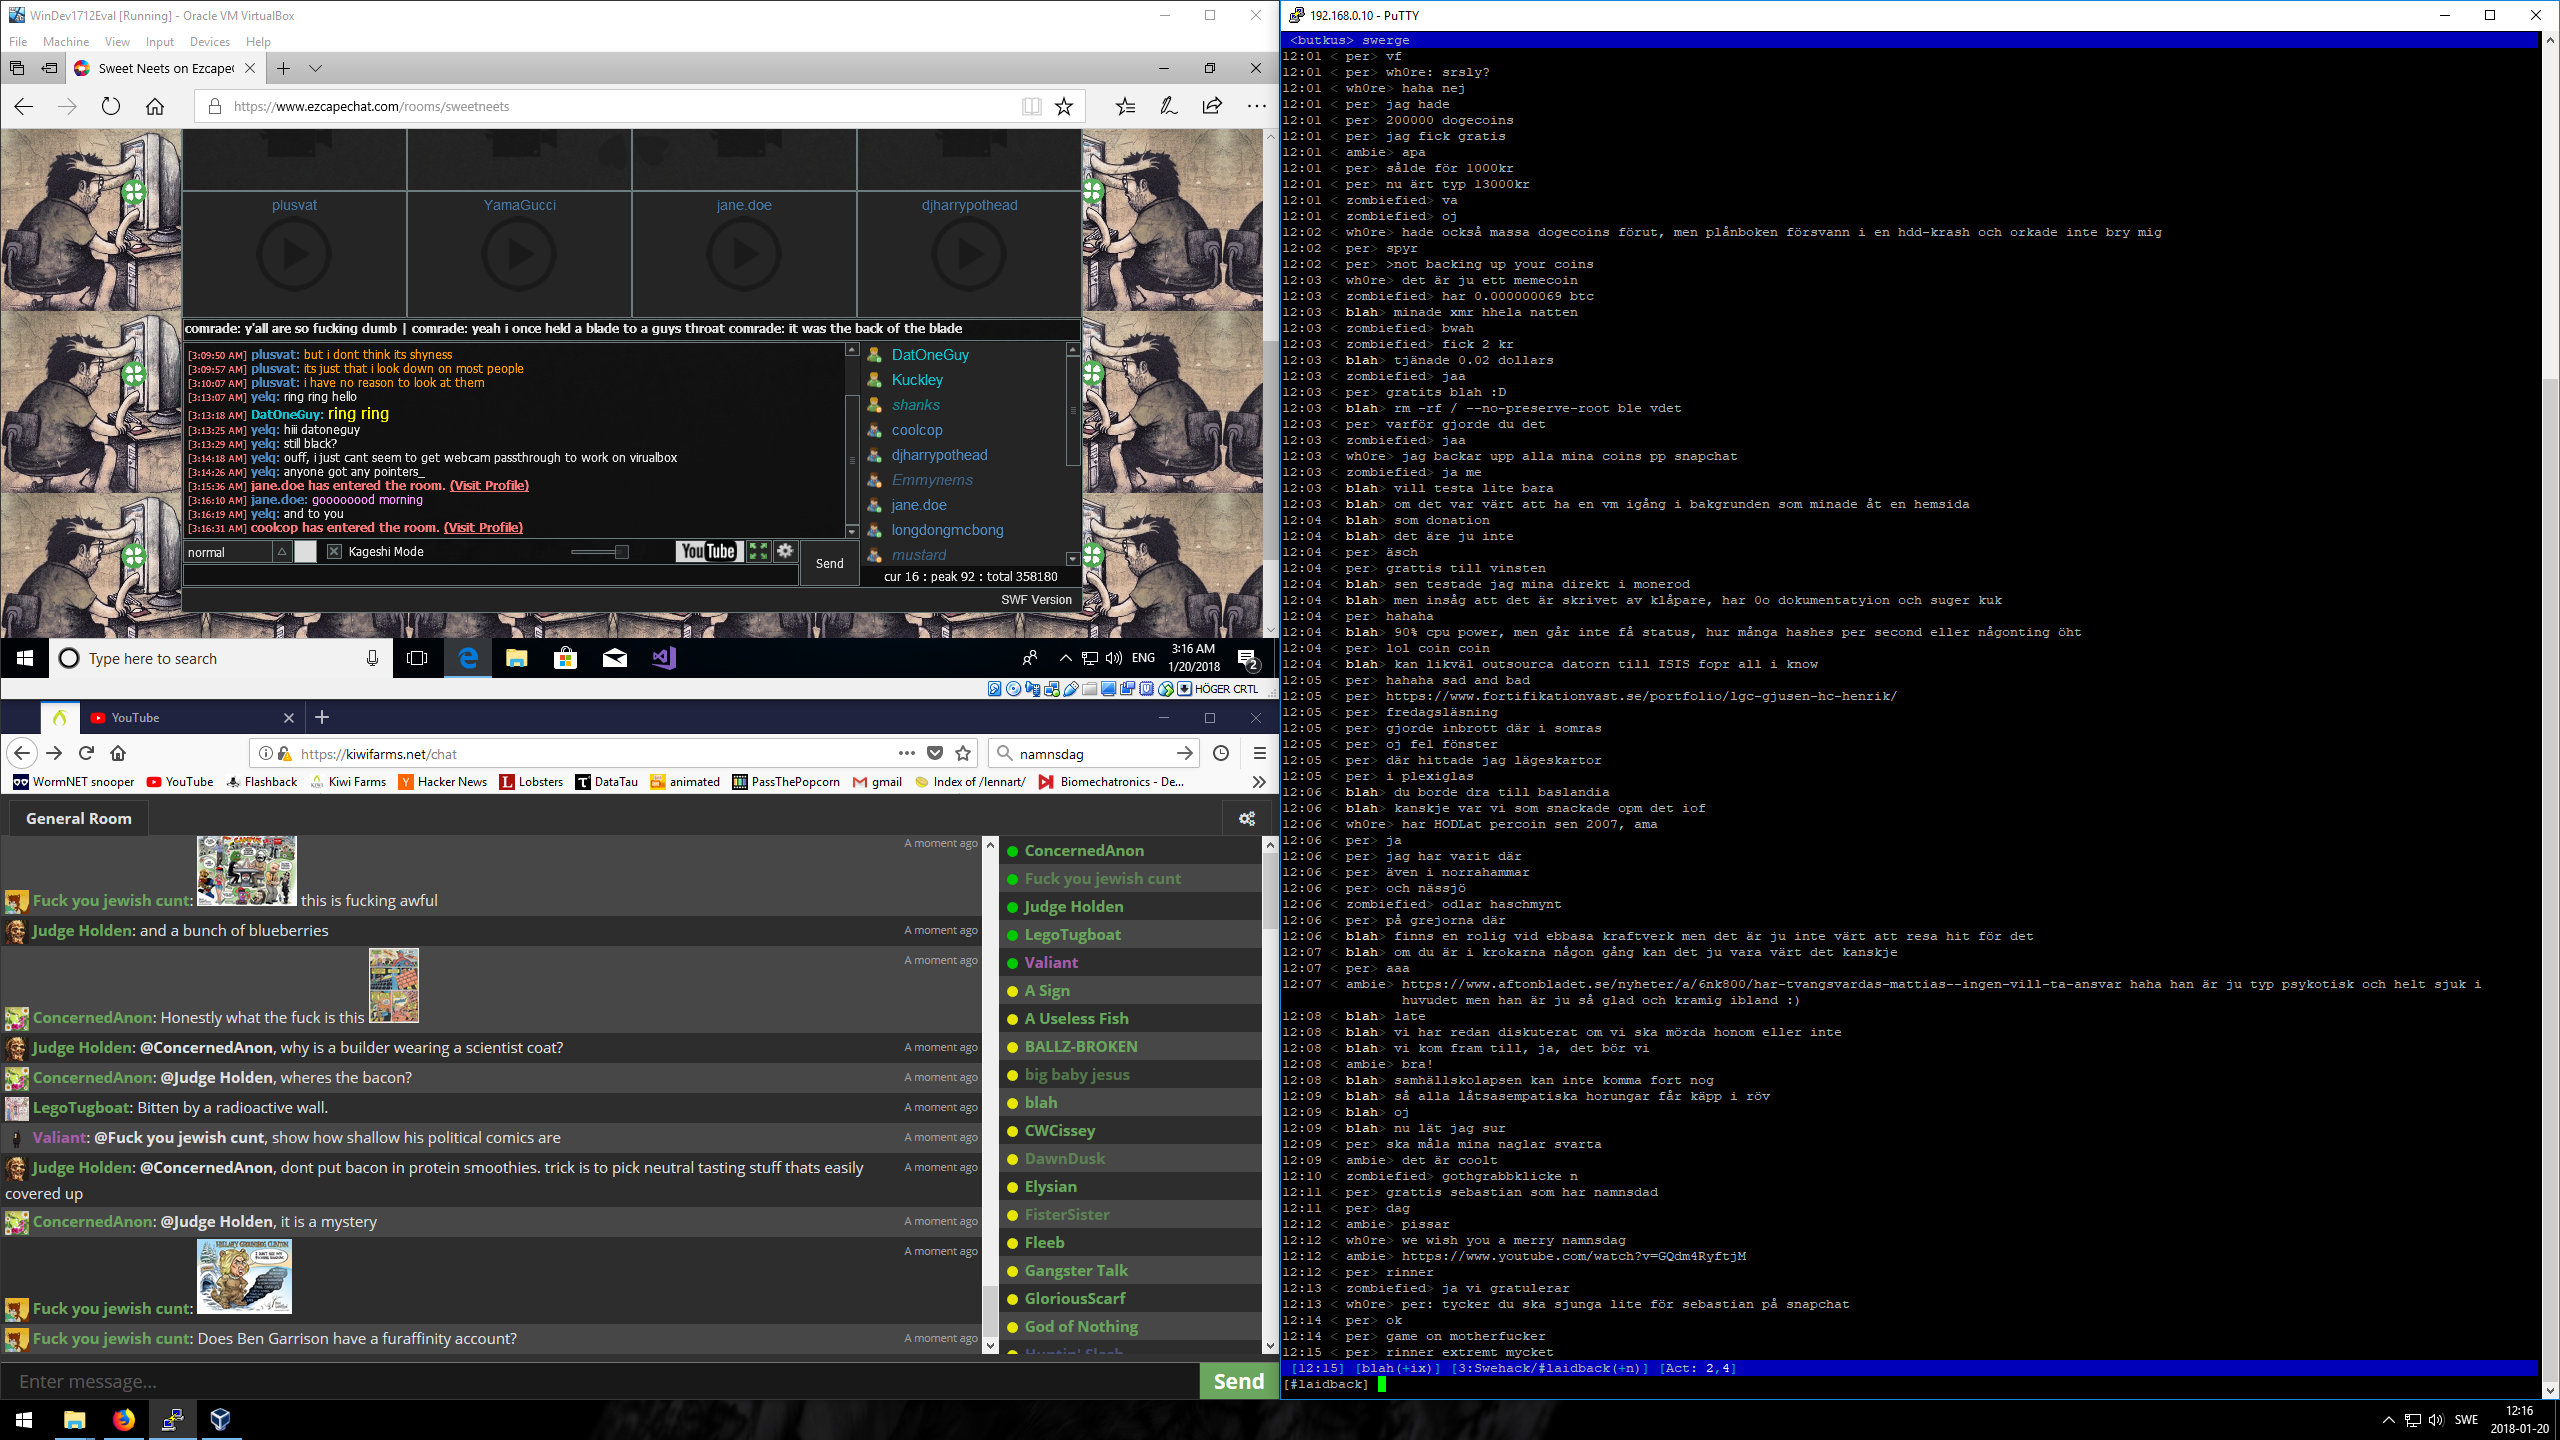The image size is (2560, 1440).
Task: Open VirtualBox View menu
Action: (x=117, y=42)
